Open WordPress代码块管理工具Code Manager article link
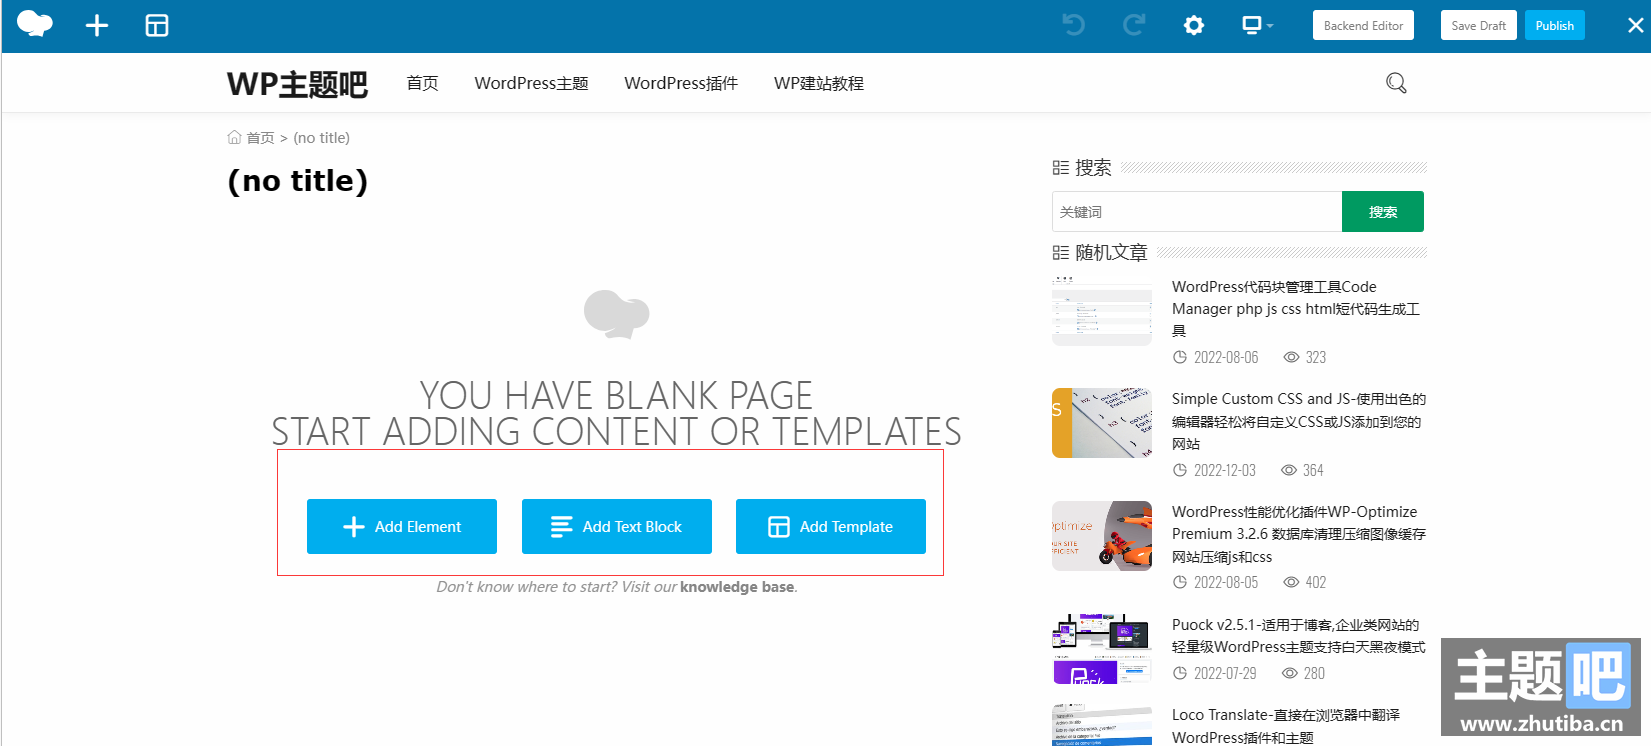 [1296, 308]
